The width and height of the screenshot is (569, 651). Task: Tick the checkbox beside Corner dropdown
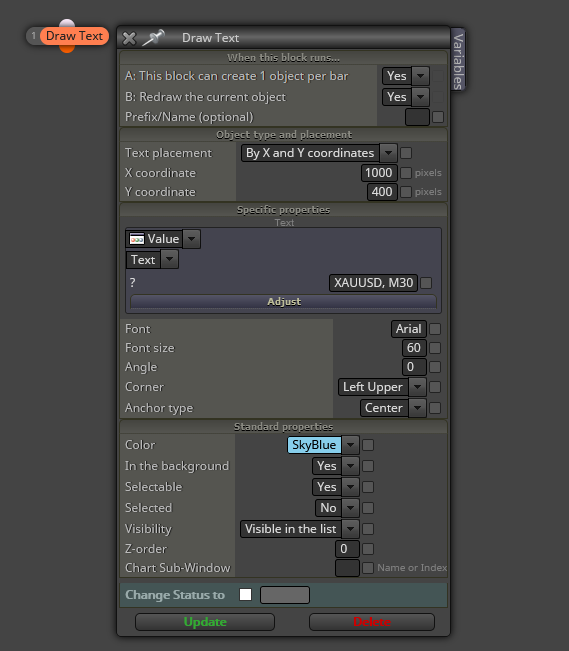pos(435,387)
